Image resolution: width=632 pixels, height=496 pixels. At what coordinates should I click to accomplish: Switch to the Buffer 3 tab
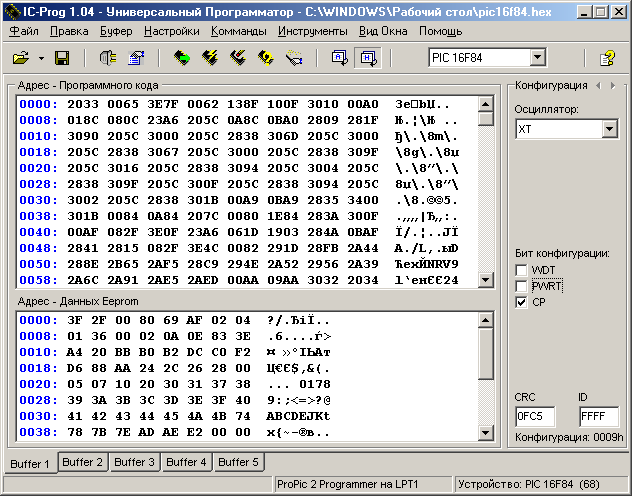[135, 462]
